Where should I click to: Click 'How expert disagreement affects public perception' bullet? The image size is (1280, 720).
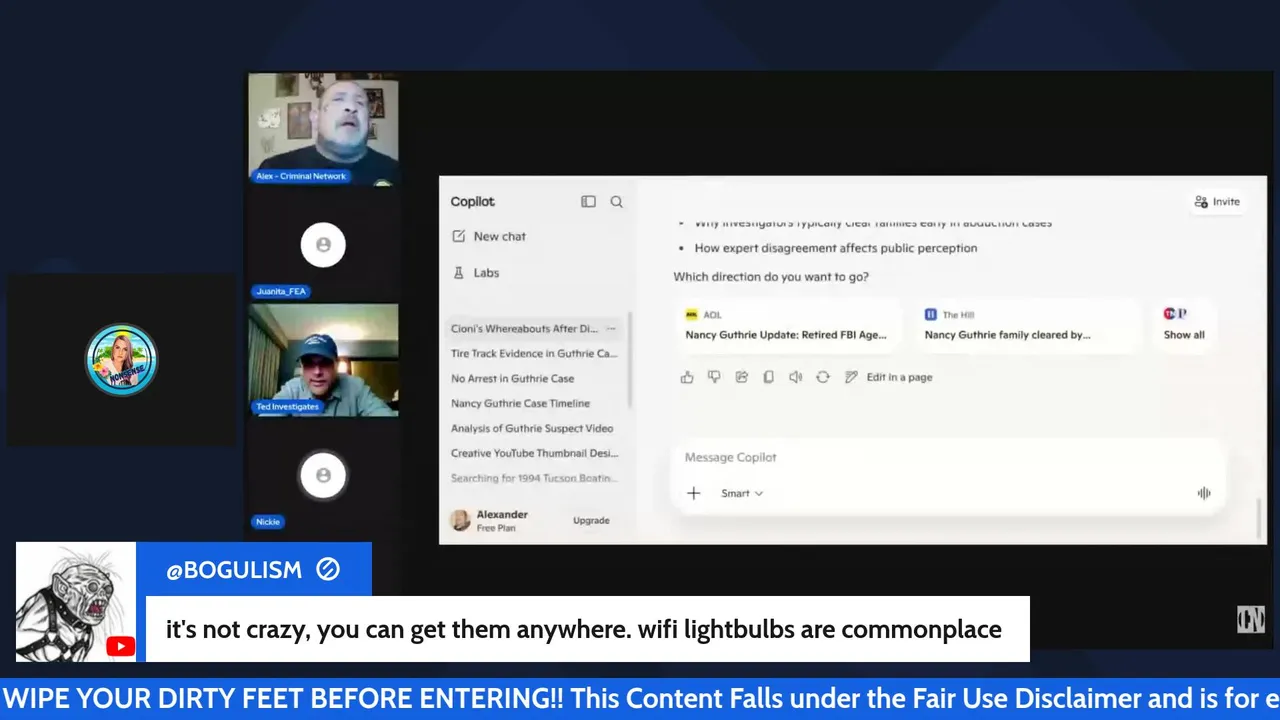pos(836,248)
